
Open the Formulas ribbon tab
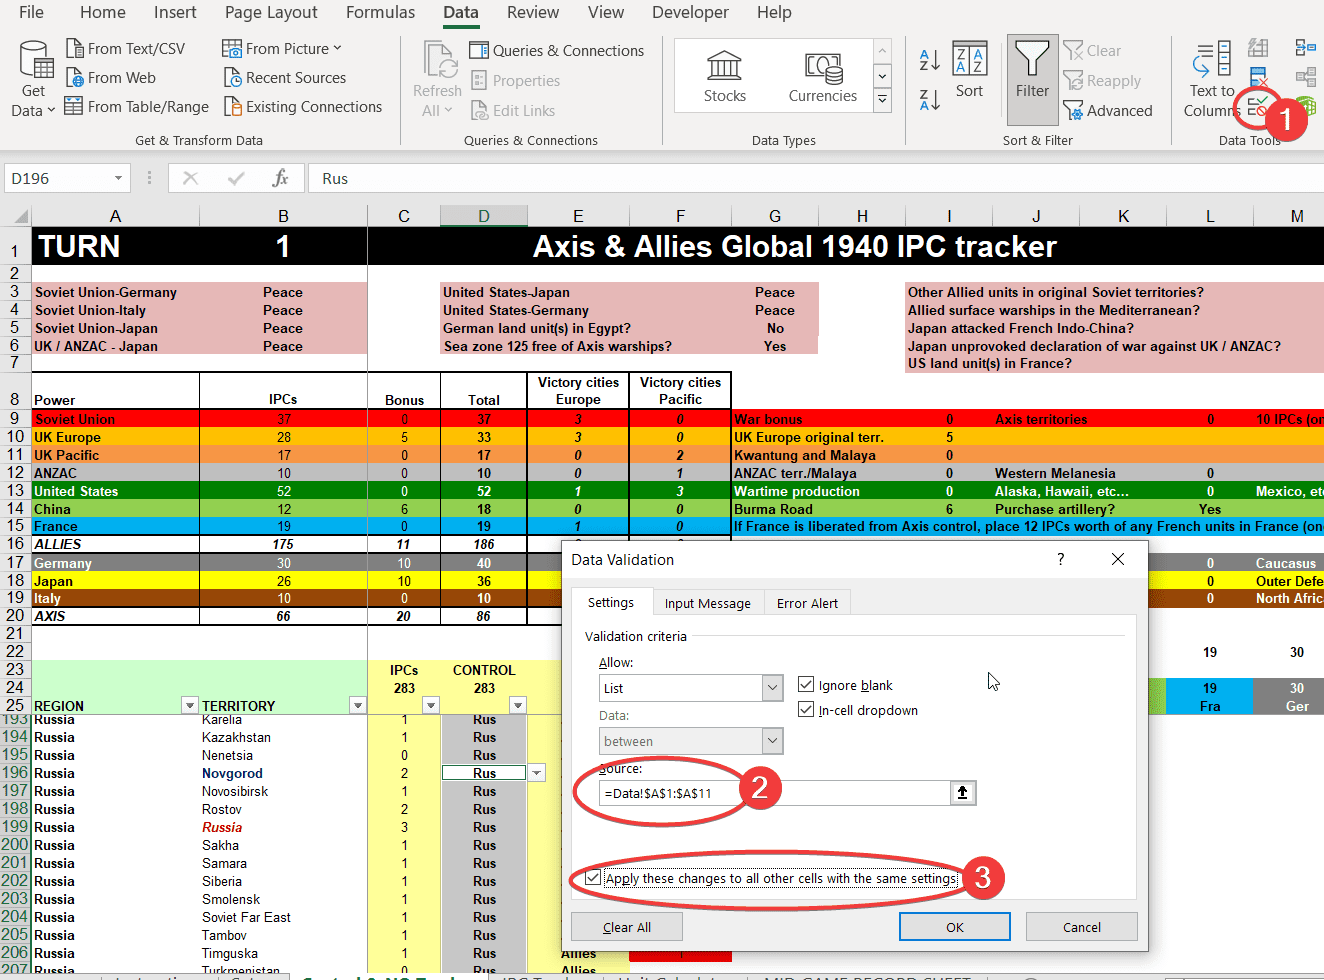coord(380,13)
